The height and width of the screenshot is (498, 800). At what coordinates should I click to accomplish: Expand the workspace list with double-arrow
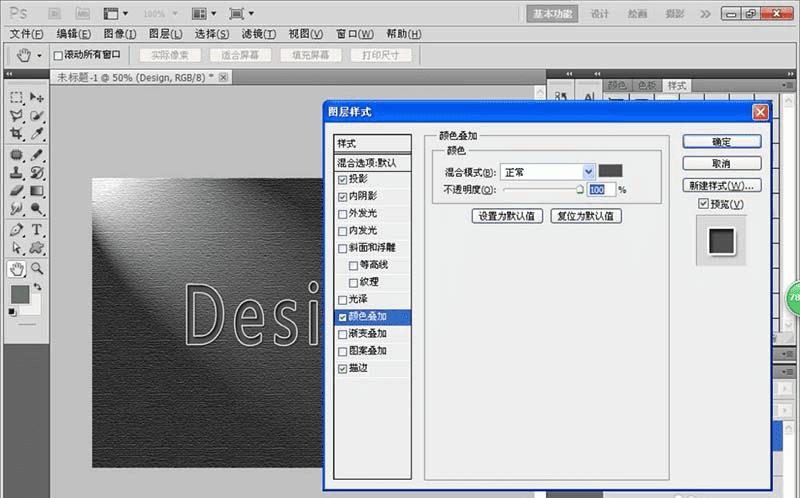coord(705,14)
